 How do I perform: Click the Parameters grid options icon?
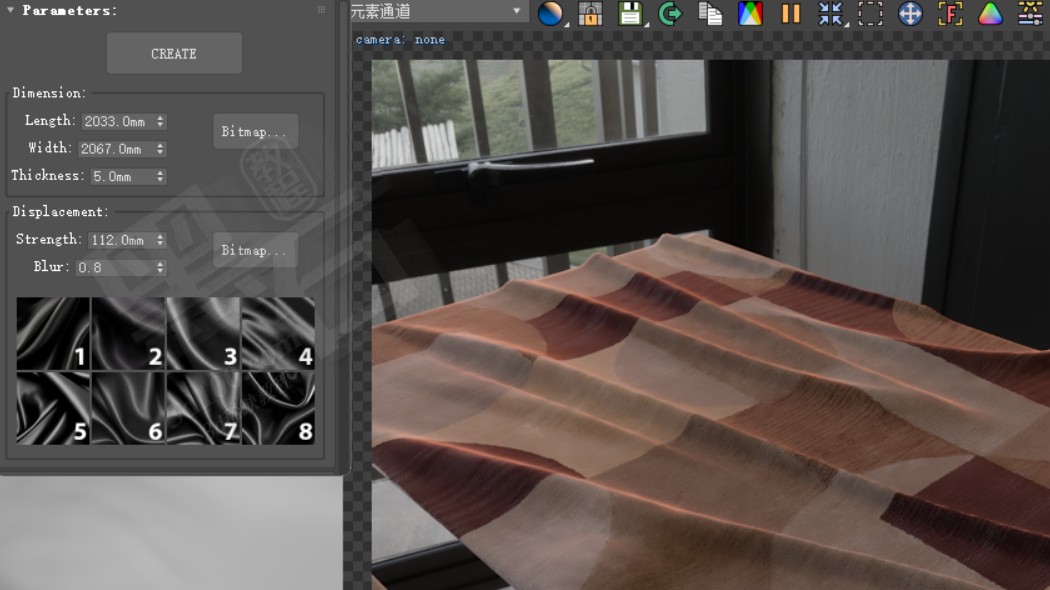click(x=322, y=9)
